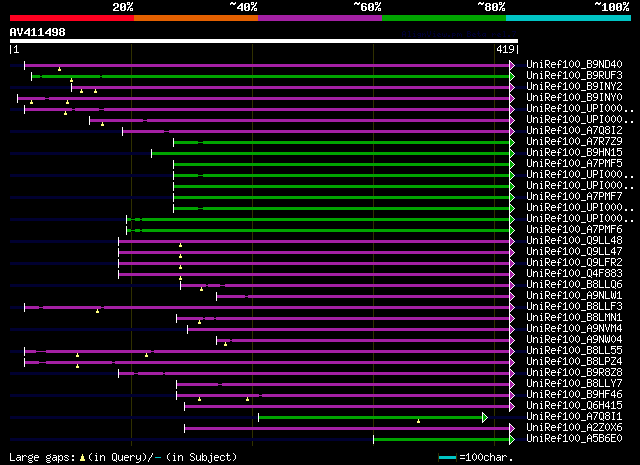Click the purple arrowhead ending the B9ND40 alignment

[x=512, y=65]
